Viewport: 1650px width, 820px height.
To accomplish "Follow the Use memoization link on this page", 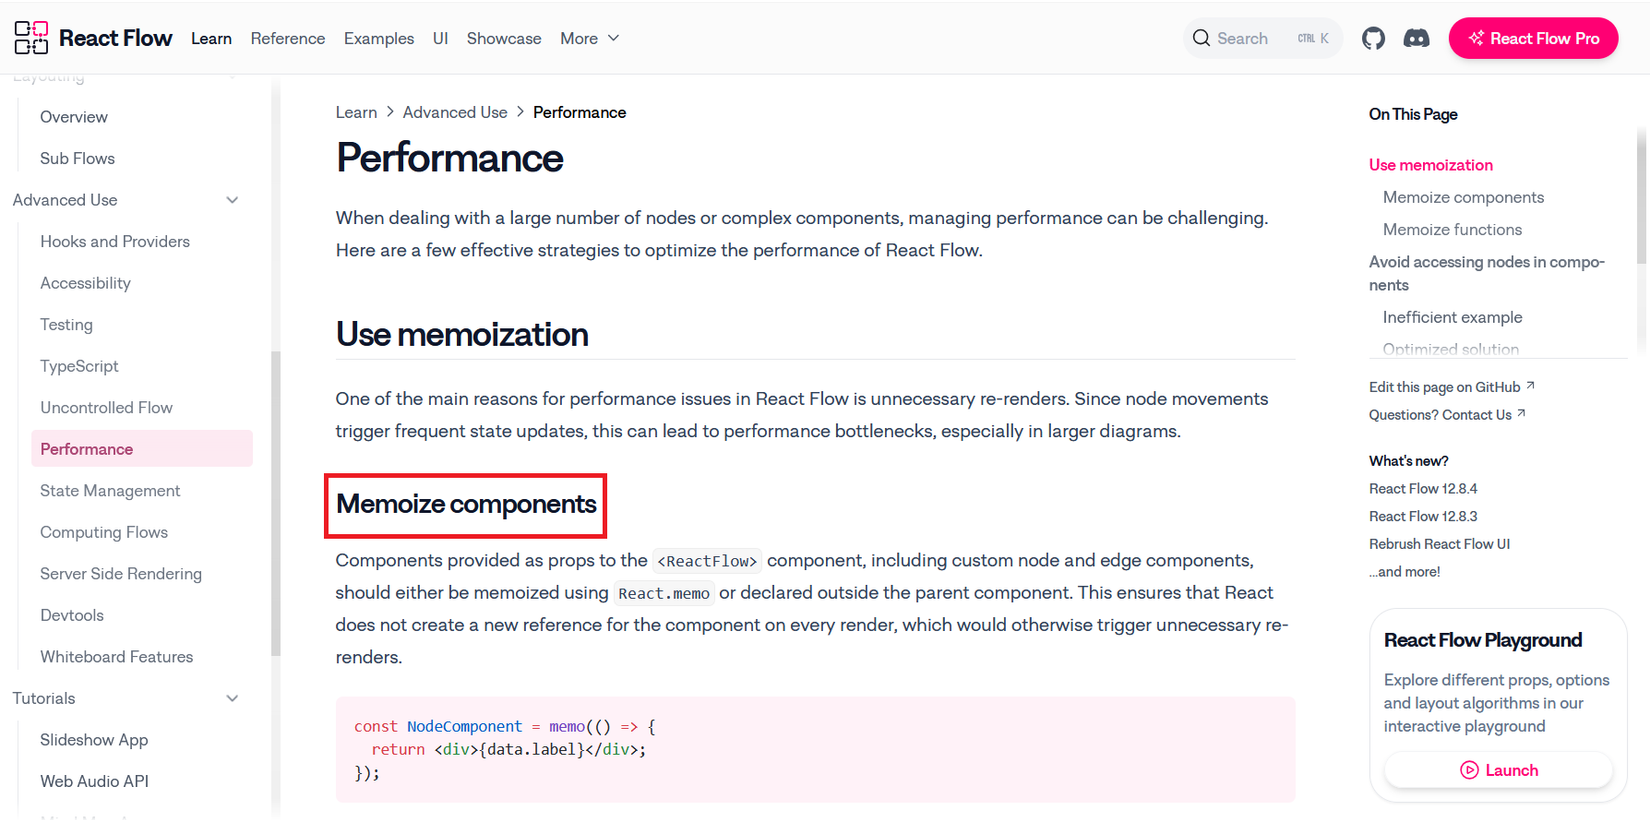I will pos(1430,164).
